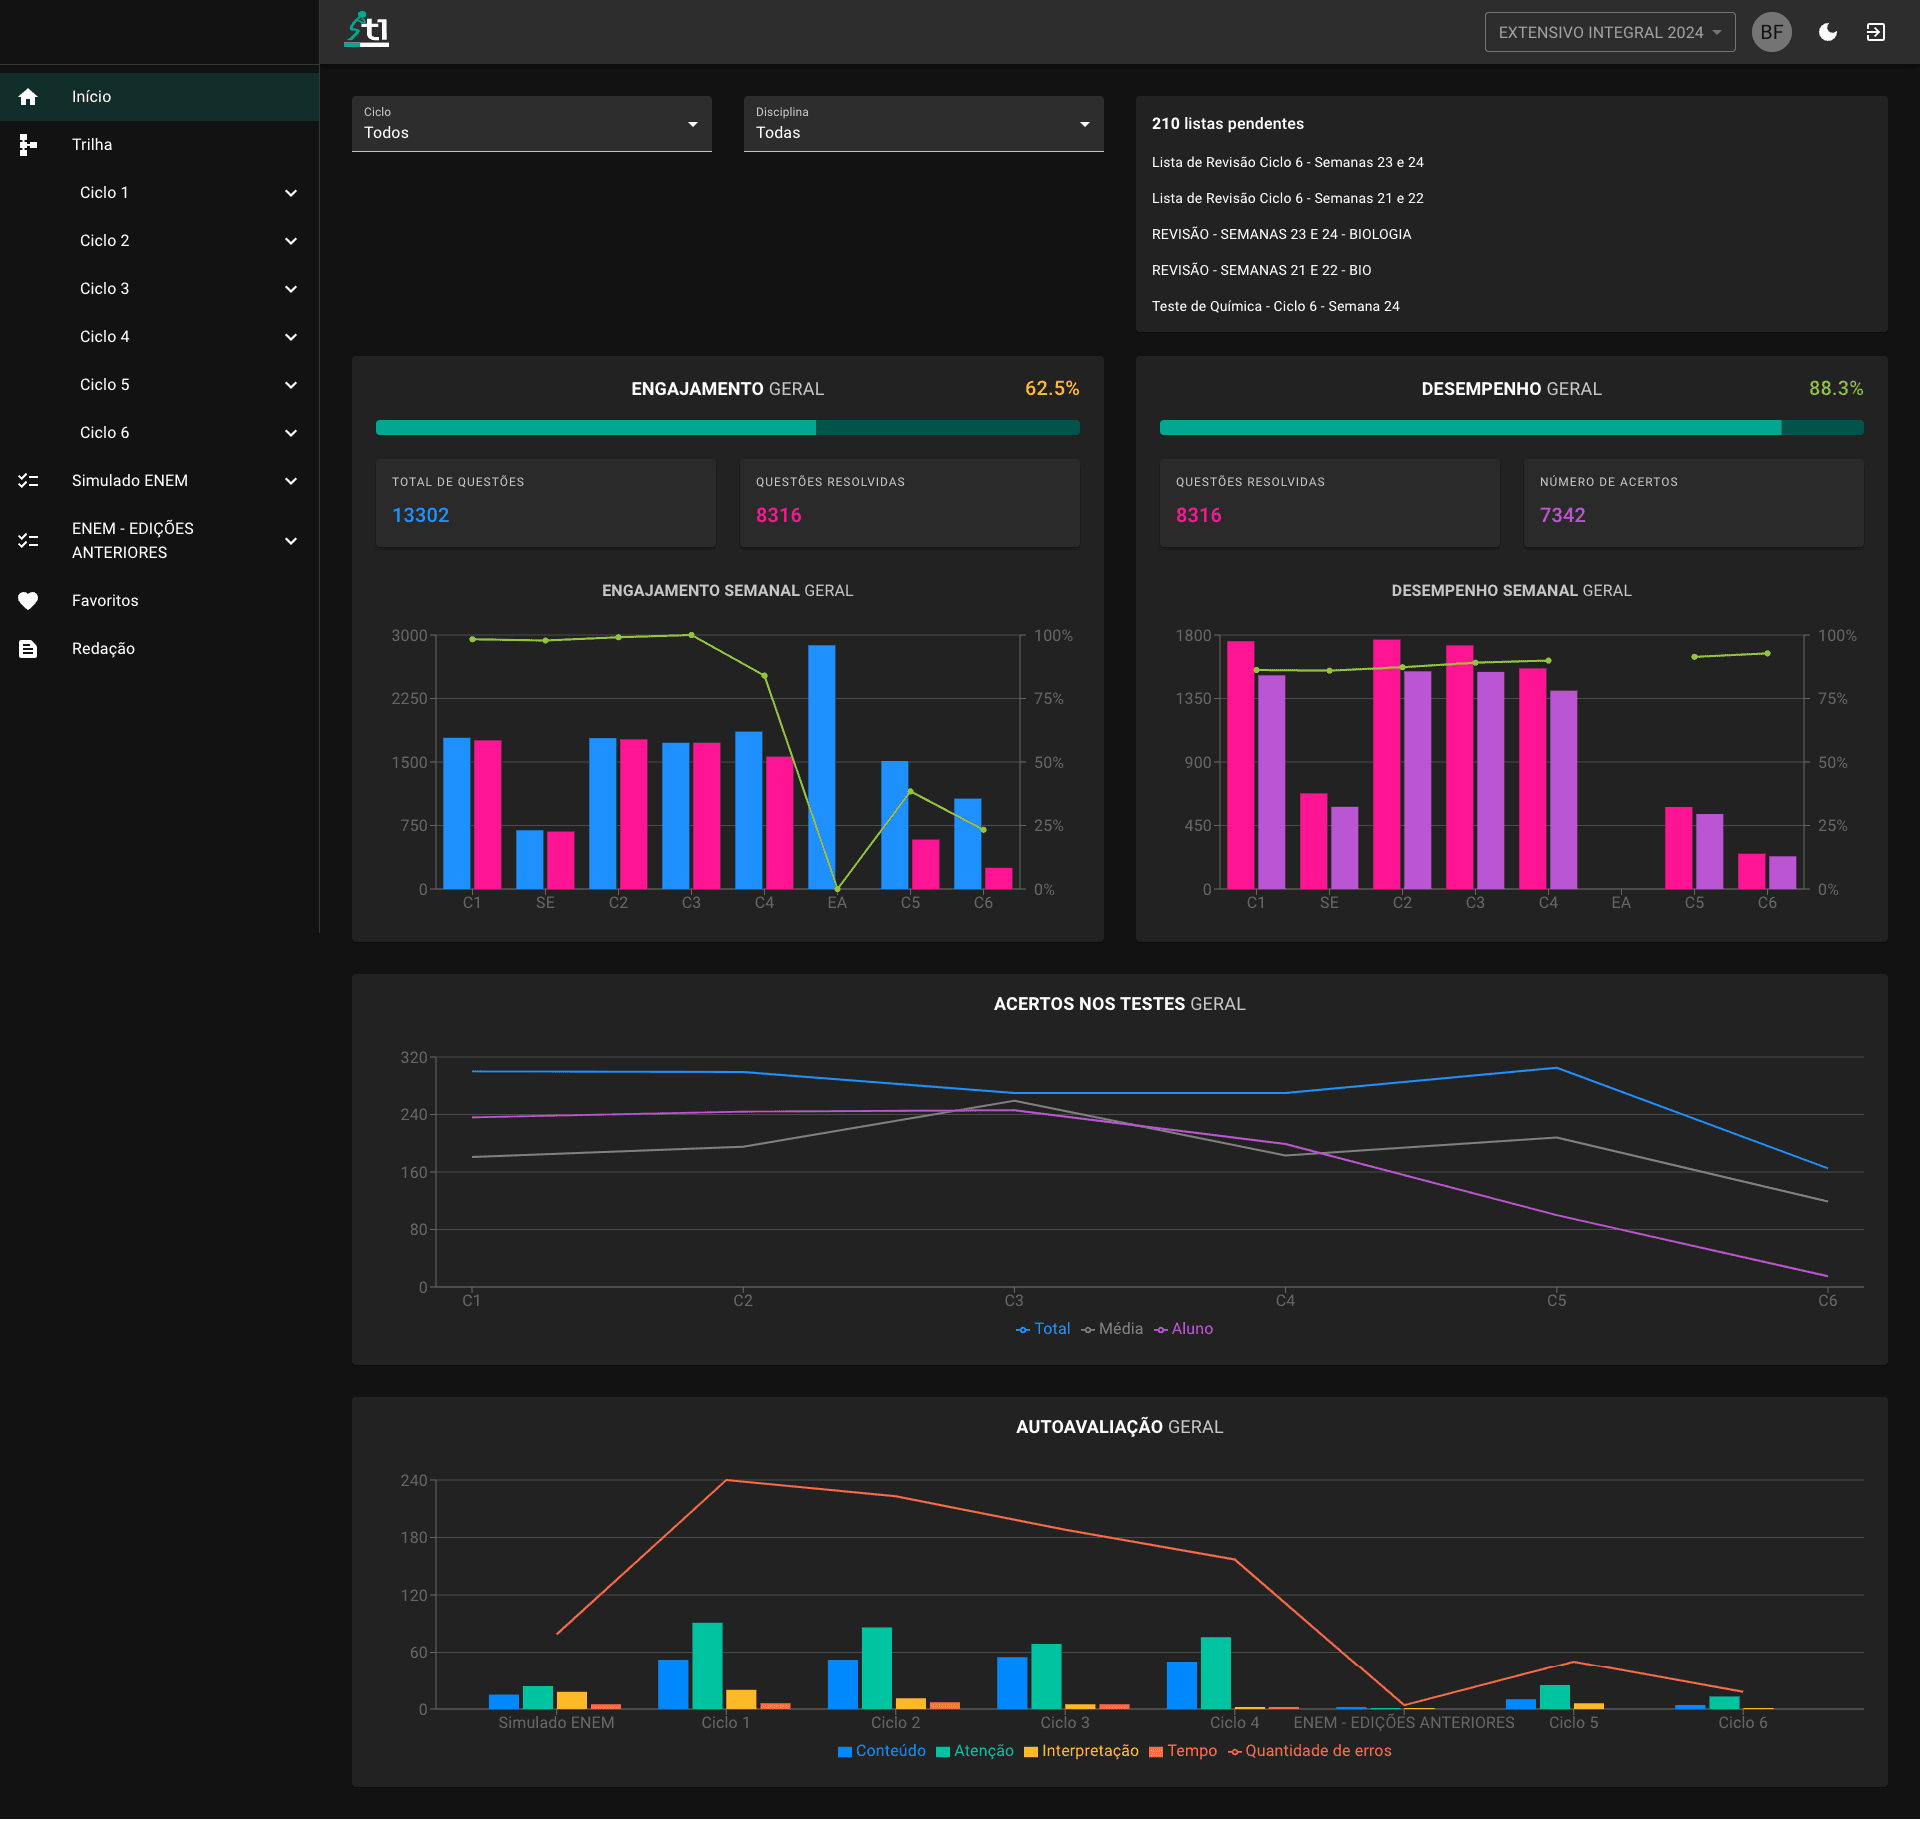Hide the Atenção series in the Autoavaliação legend
Image resolution: width=1920 pixels, height=1821 pixels.
(x=975, y=1750)
